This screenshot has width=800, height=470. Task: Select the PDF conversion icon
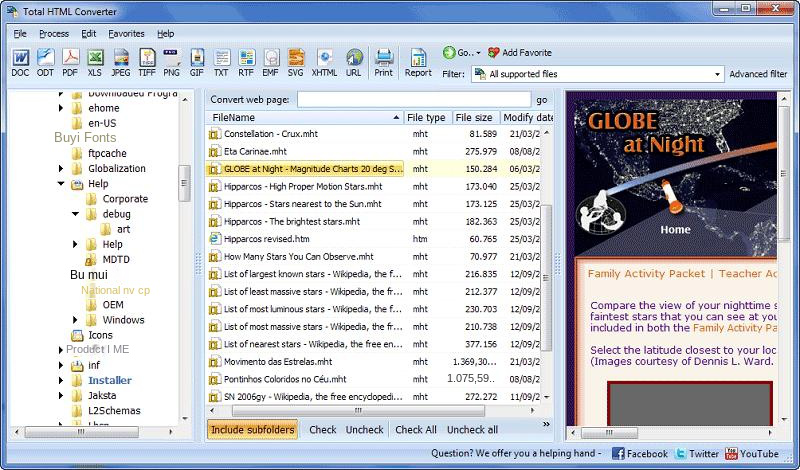(x=70, y=61)
